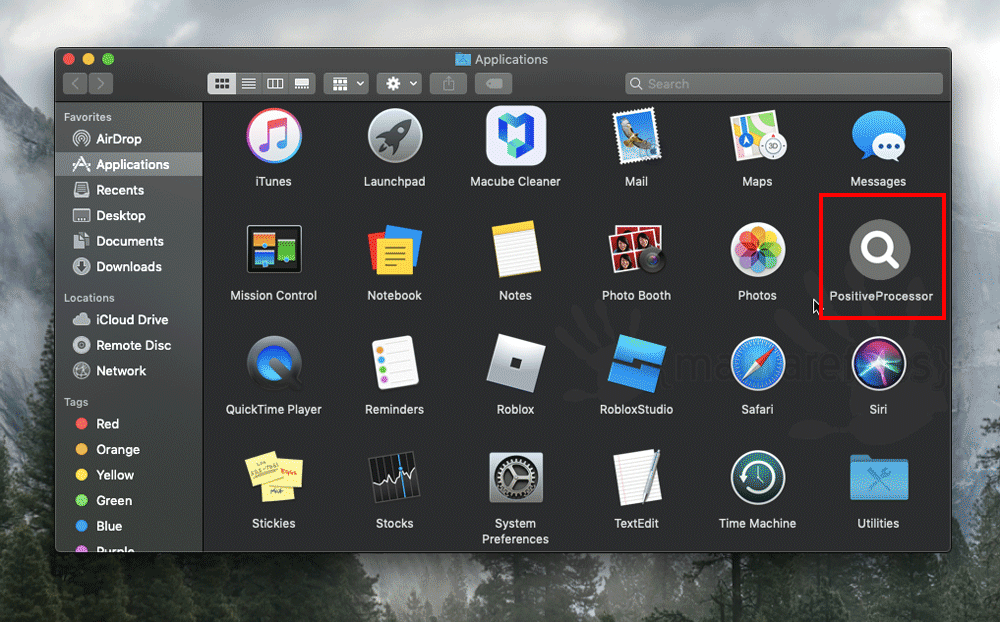
Task: Open Downloads in the sidebar
Action: click(x=129, y=266)
